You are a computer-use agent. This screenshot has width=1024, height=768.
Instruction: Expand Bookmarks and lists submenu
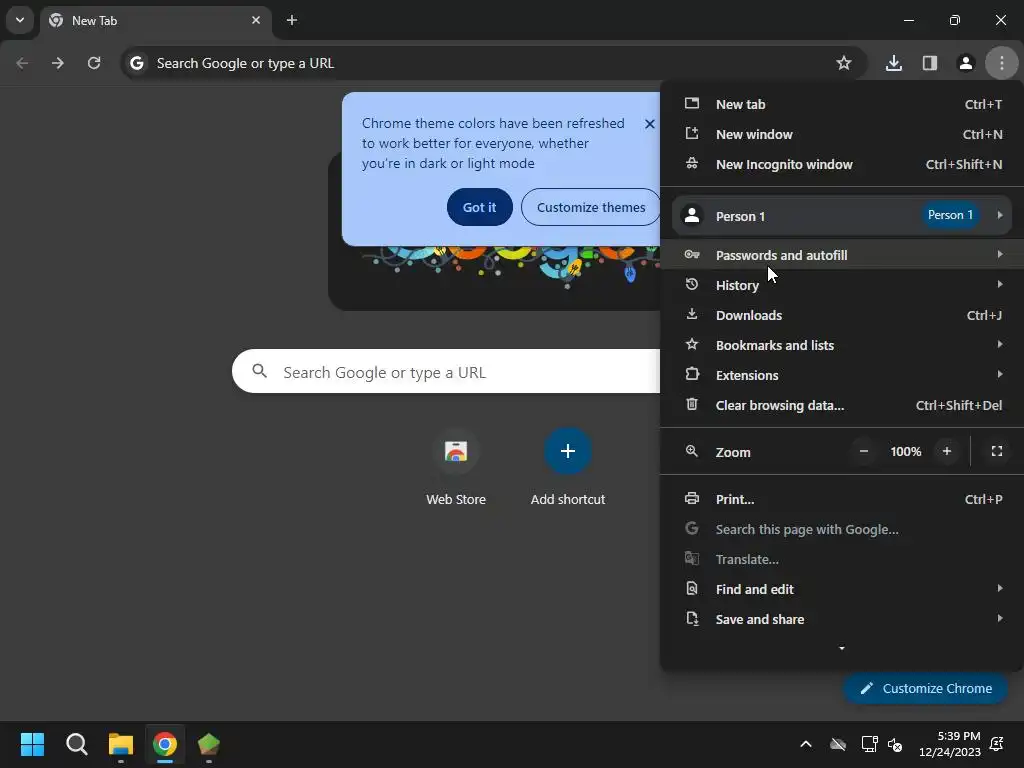click(842, 345)
